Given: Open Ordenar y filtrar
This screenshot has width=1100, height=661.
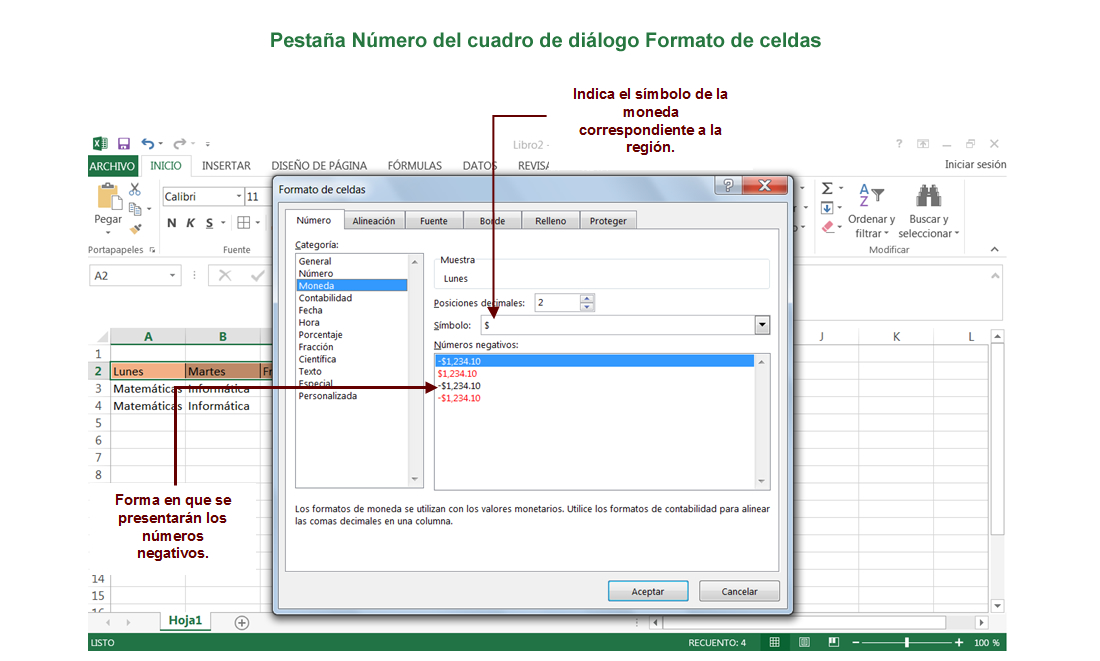Looking at the screenshot, I should pyautogui.click(x=871, y=211).
